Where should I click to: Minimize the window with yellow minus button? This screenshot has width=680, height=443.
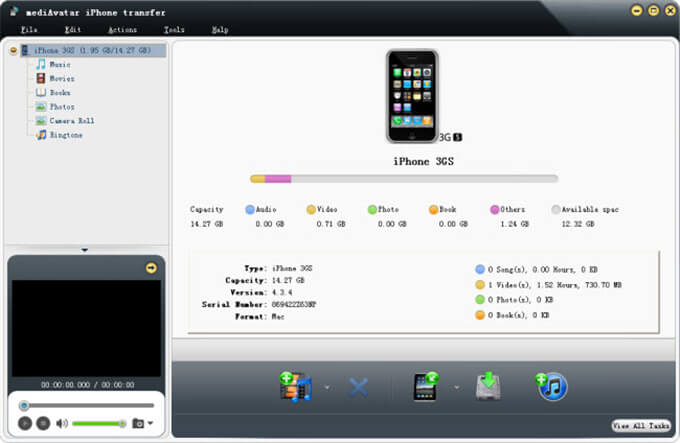[637, 11]
